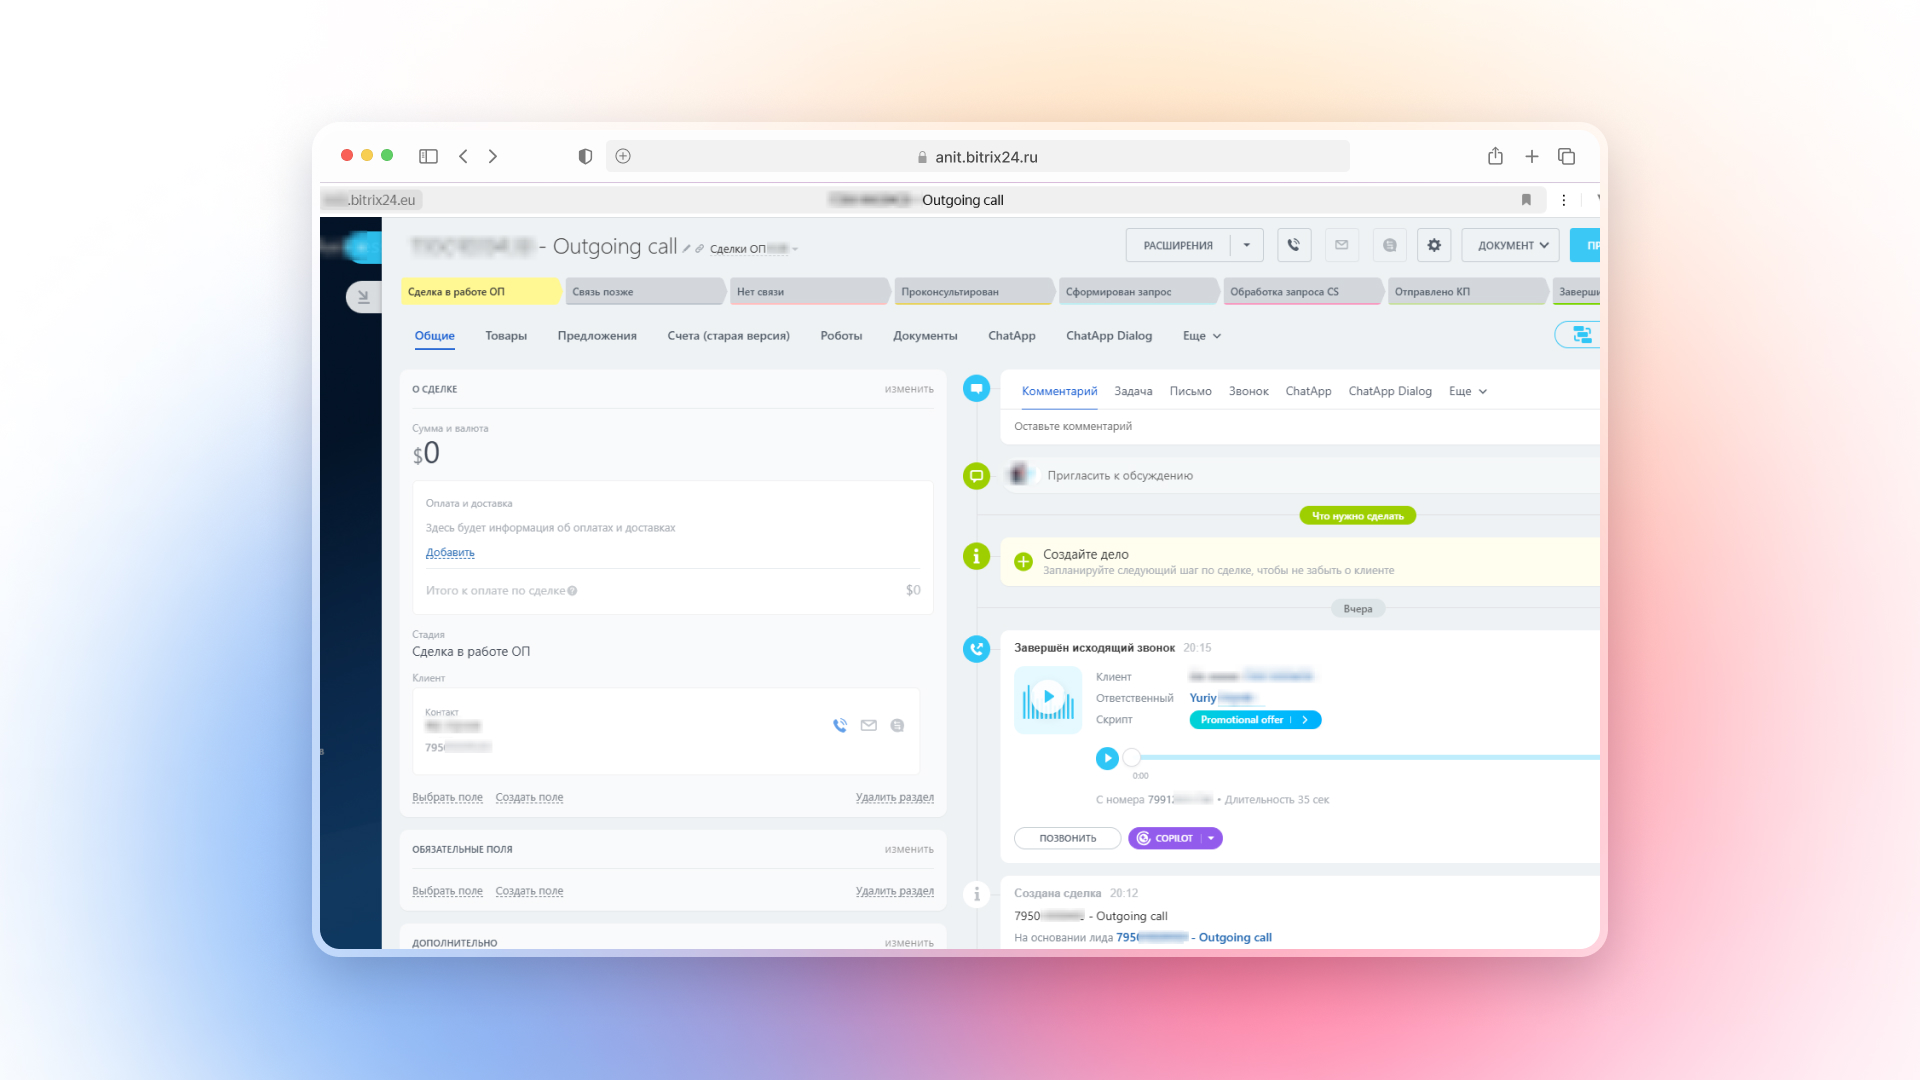The image size is (1920, 1080).
Task: Click the bookmark icon in Outgoing call bar
Action: [x=1526, y=200]
